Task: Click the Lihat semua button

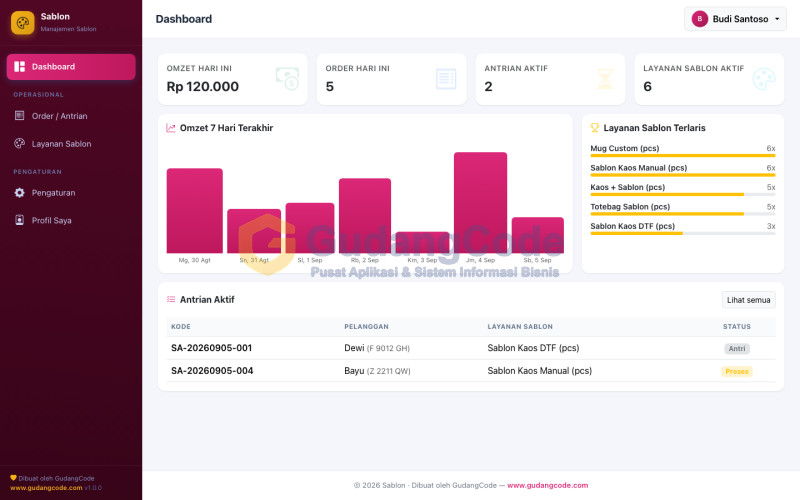Action: pyautogui.click(x=748, y=300)
